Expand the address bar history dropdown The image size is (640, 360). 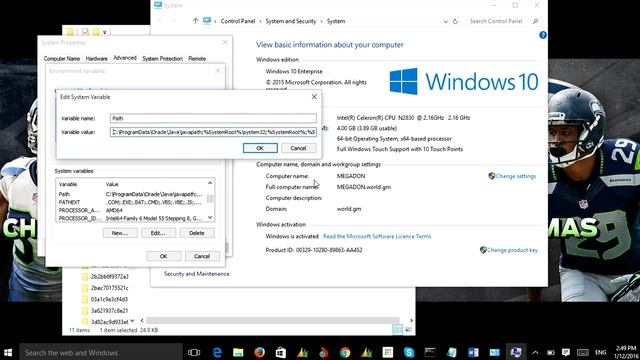(x=445, y=21)
